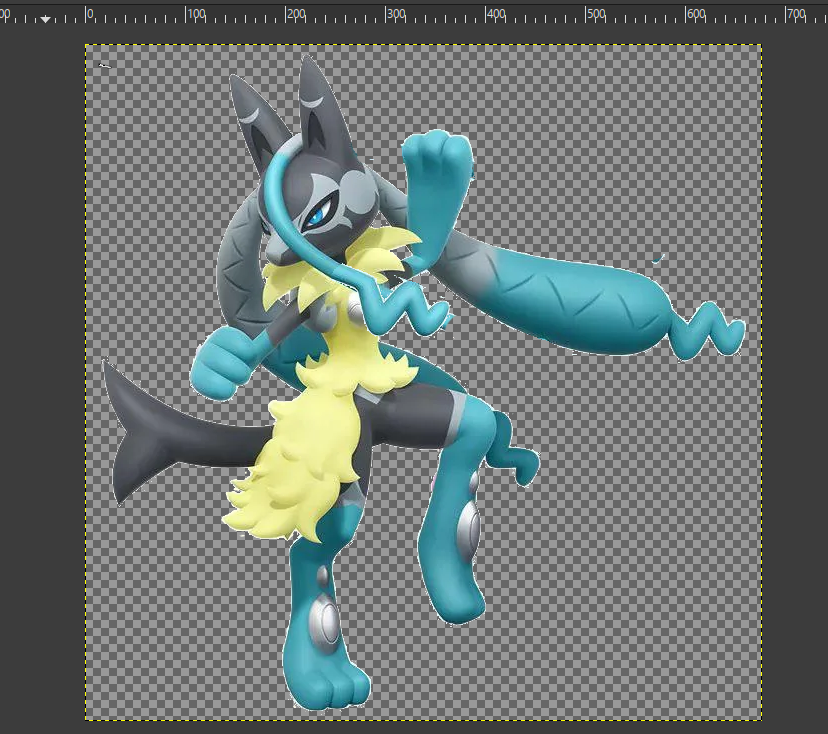Click the "500" label on the ruler
This screenshot has height=734, width=828.
point(596,14)
